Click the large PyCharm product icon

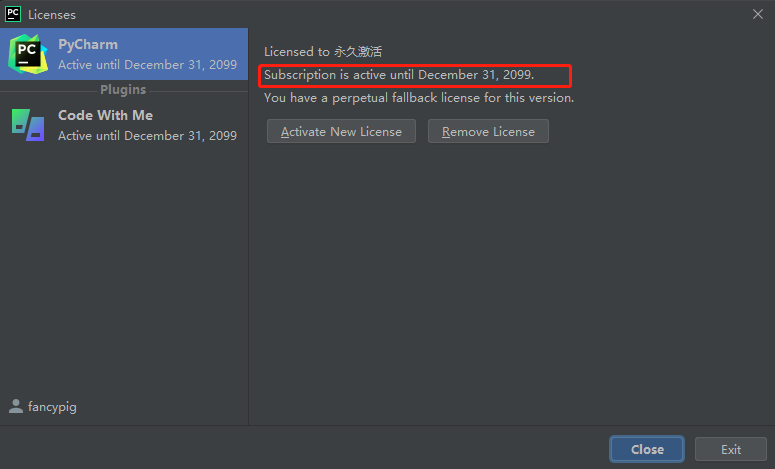[x=27, y=53]
